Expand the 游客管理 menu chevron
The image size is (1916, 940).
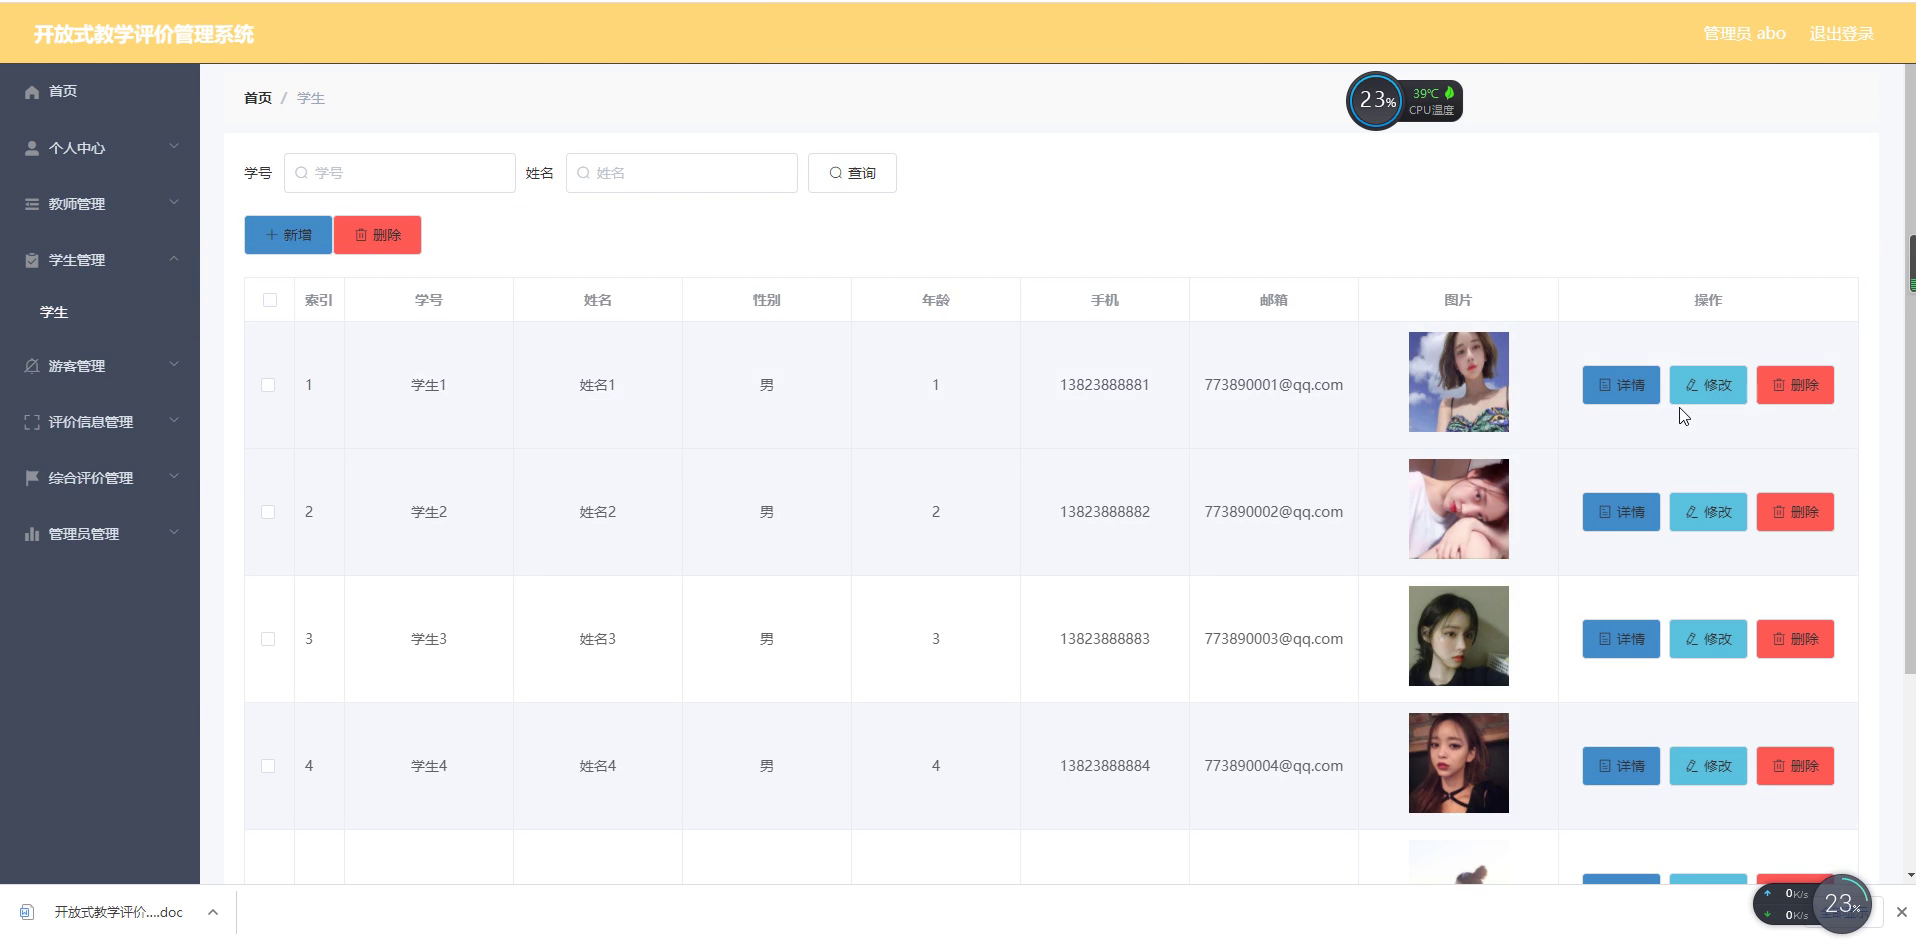coord(174,365)
